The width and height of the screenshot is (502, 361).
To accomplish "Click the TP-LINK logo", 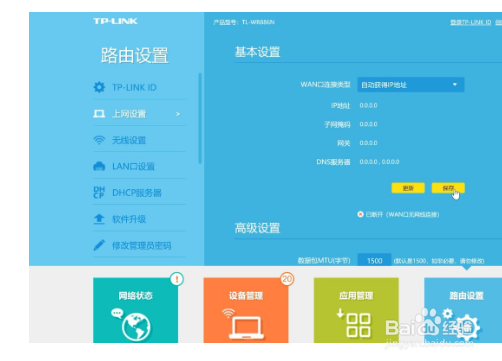I will (115, 21).
